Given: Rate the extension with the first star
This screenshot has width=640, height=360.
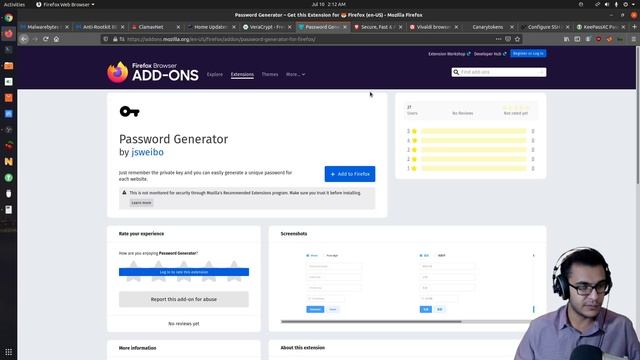Looking at the screenshot, I should pyautogui.click(x=133, y=271).
